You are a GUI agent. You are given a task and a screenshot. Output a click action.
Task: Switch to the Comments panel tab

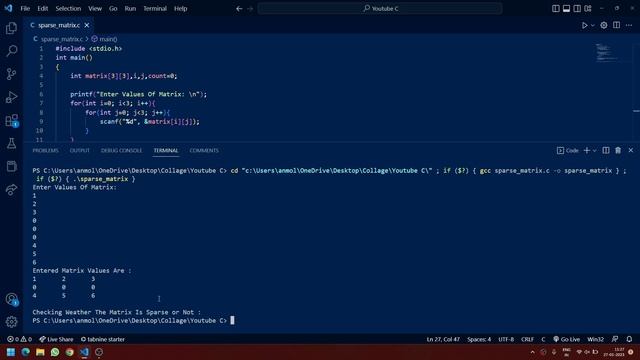tap(204, 151)
